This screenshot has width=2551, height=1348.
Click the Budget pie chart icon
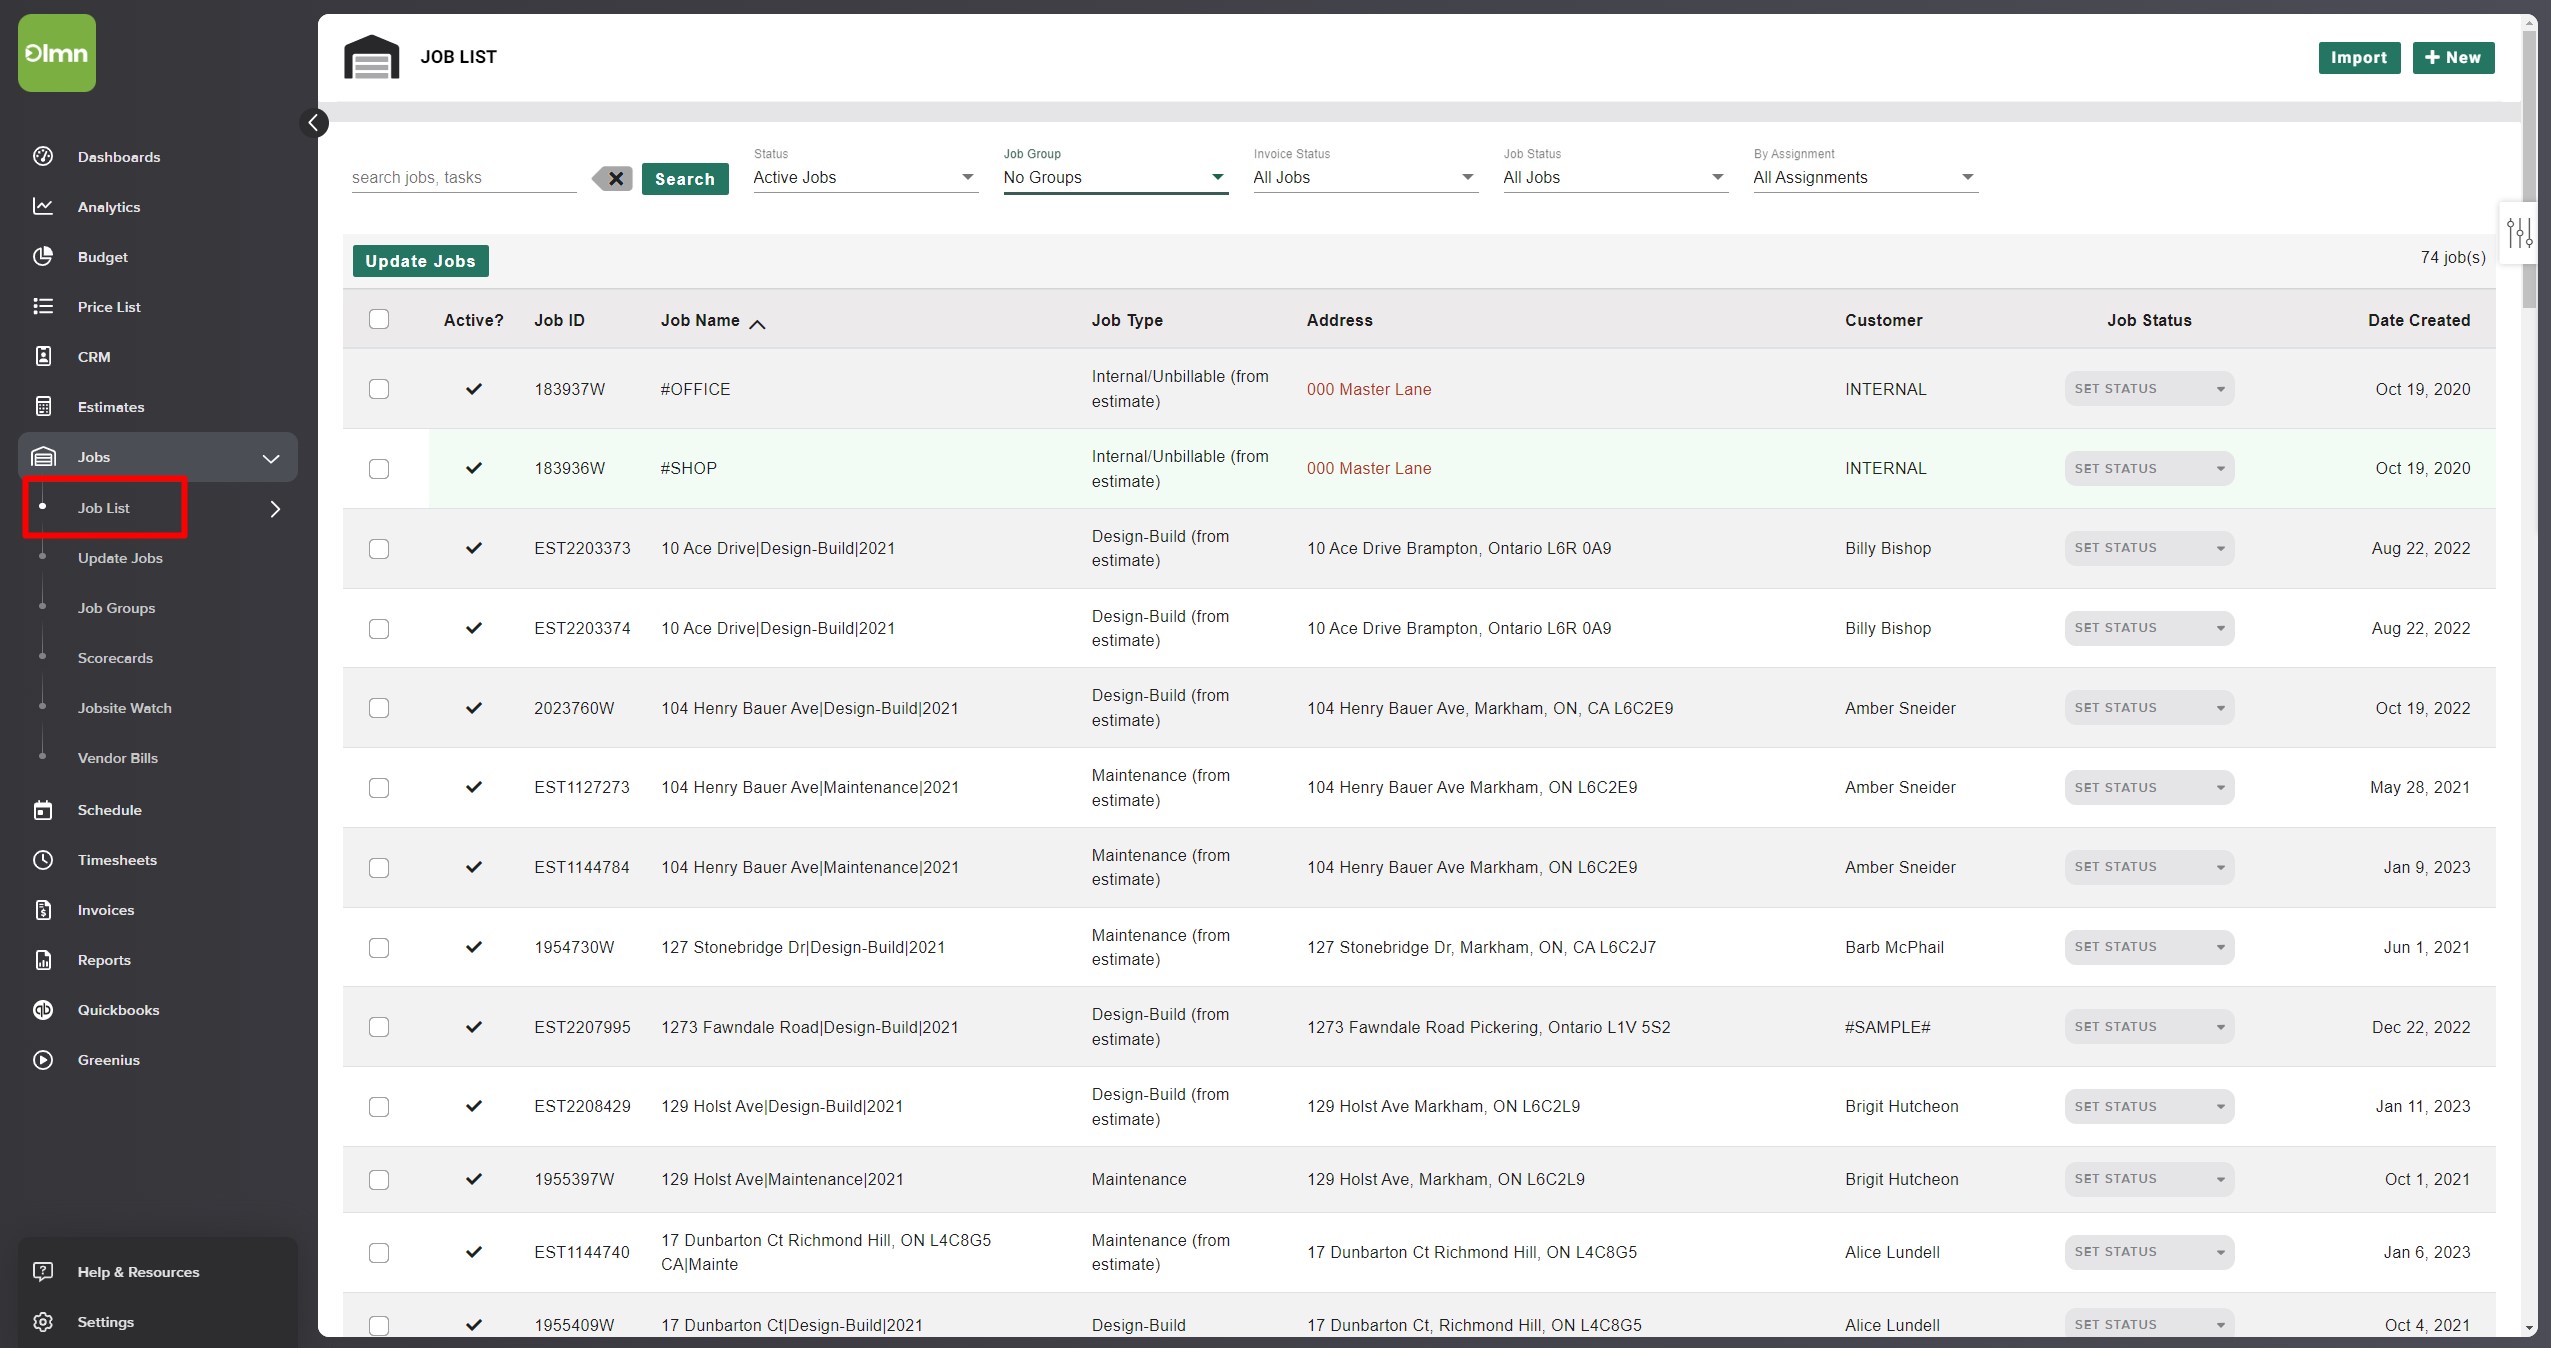click(43, 256)
